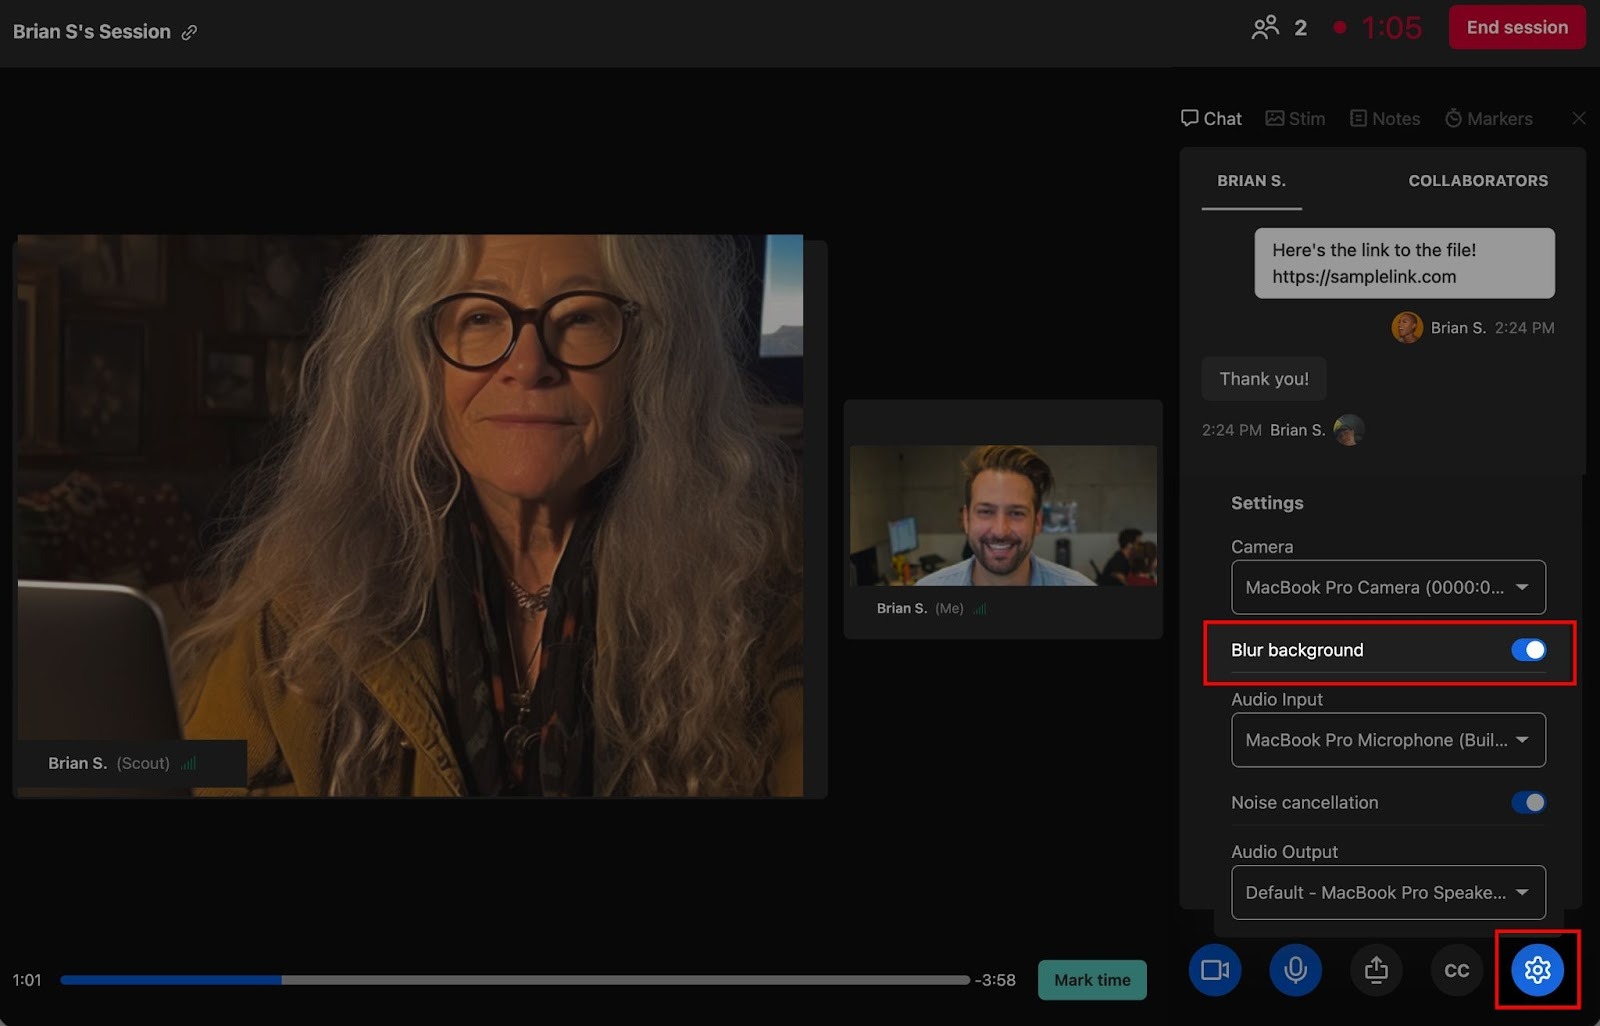Expand the Camera device dropdown

pos(1388,588)
